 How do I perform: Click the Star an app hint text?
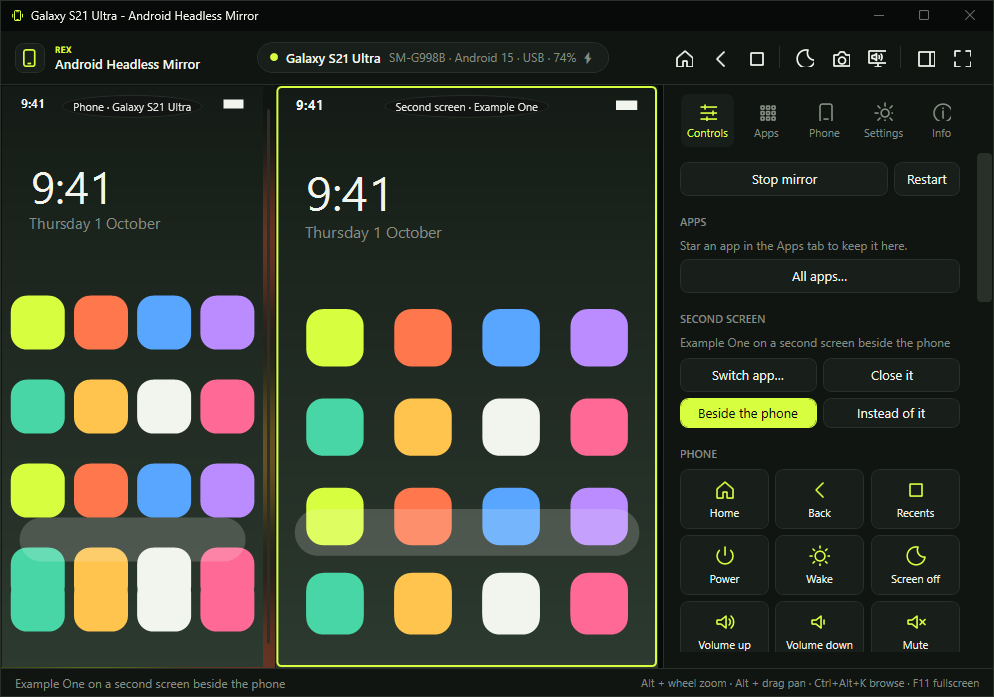(794, 246)
